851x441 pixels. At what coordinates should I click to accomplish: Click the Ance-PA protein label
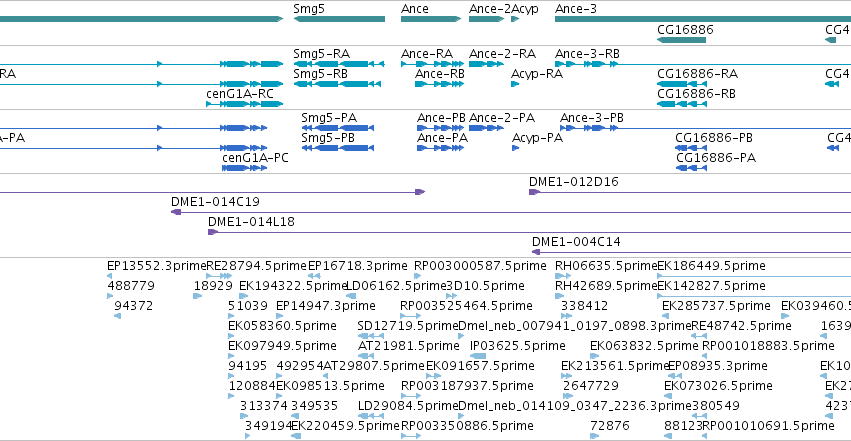pyautogui.click(x=442, y=138)
